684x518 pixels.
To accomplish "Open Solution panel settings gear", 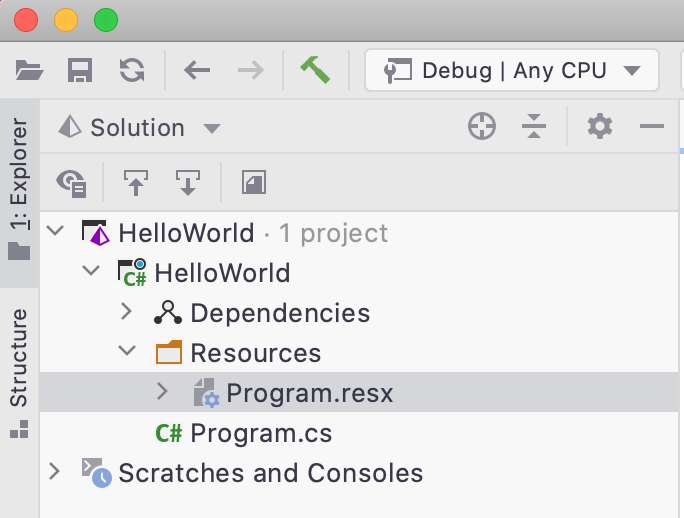I will (x=599, y=127).
